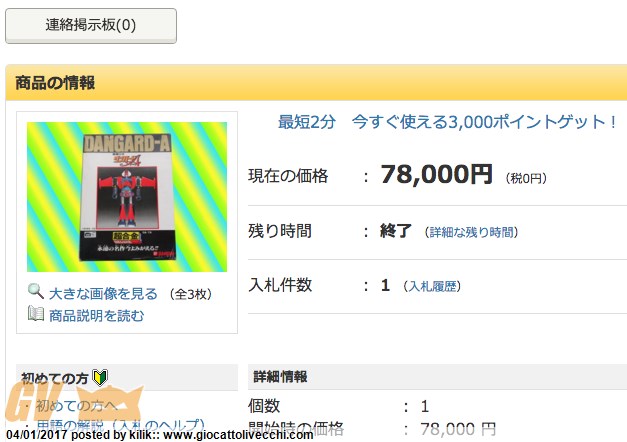The image size is (627, 442).
Task: Open the 商品説明を読む link
Action: click(x=96, y=316)
